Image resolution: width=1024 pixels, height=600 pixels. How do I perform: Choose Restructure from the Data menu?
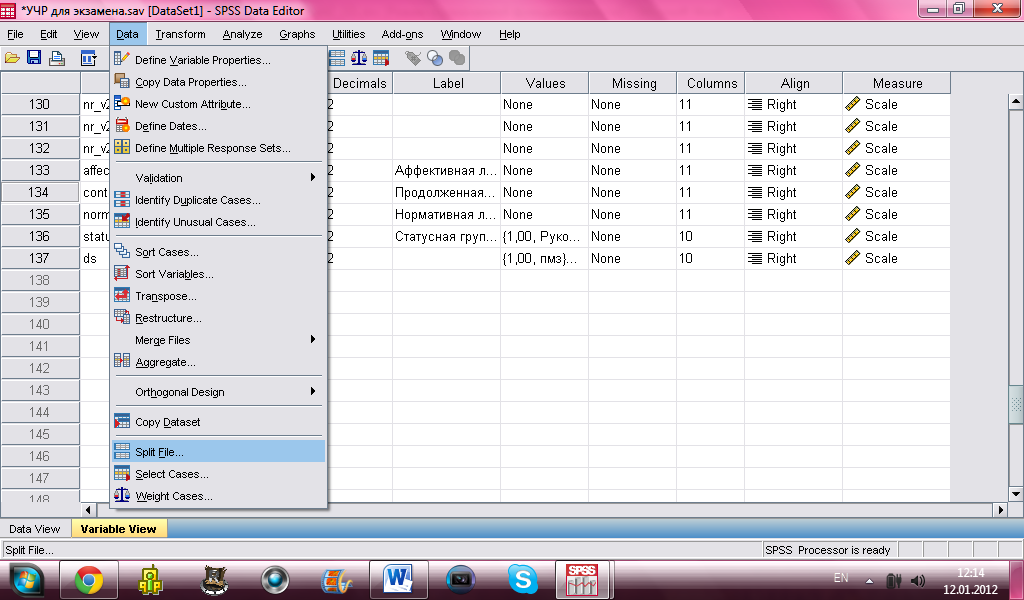218,318
